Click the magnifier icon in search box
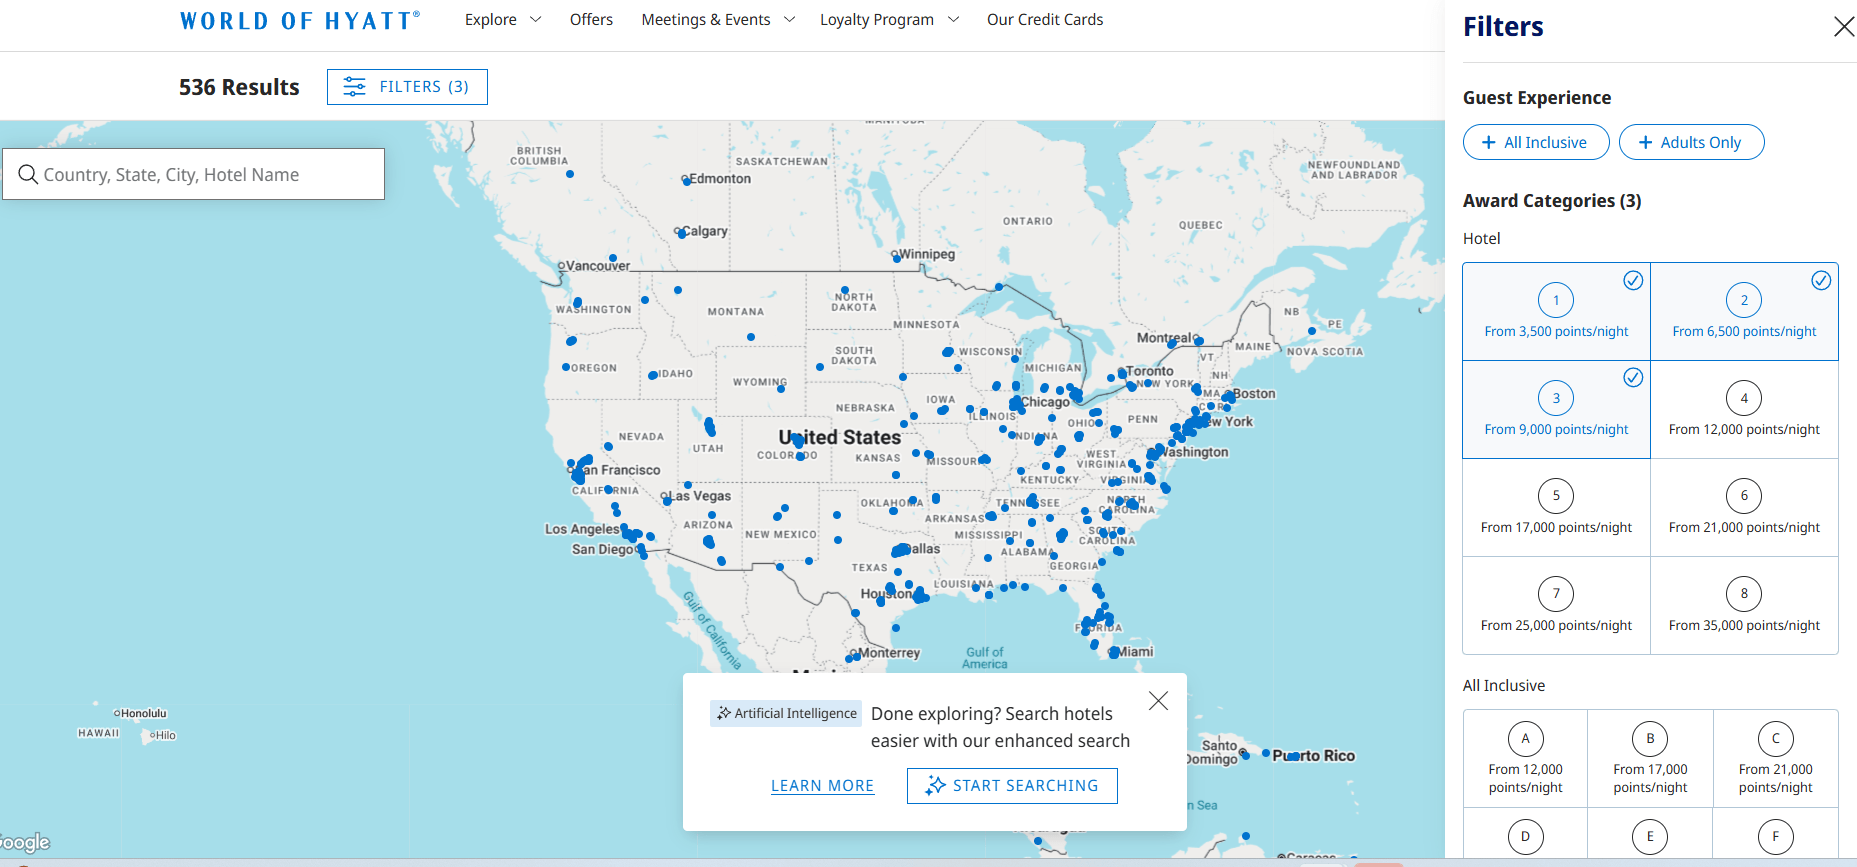The image size is (1857, 867). tap(28, 175)
